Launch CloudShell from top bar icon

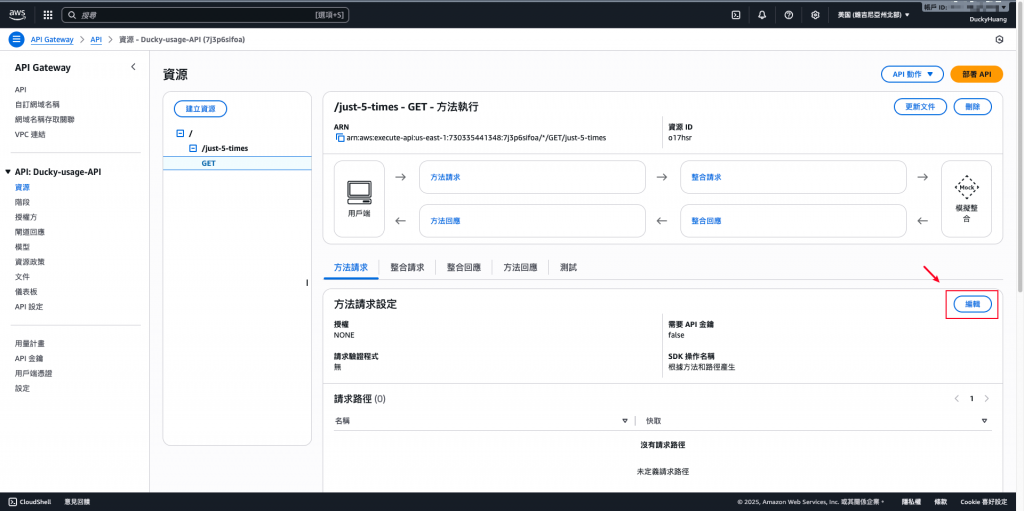[735, 15]
